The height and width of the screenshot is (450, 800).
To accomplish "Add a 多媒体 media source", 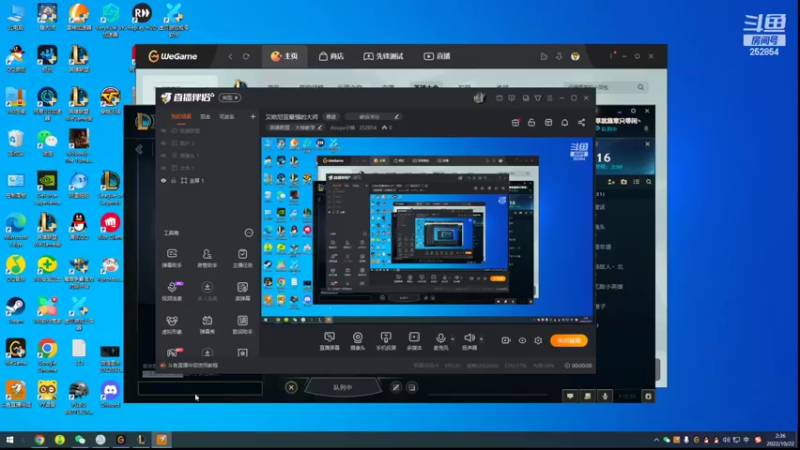I will (414, 340).
